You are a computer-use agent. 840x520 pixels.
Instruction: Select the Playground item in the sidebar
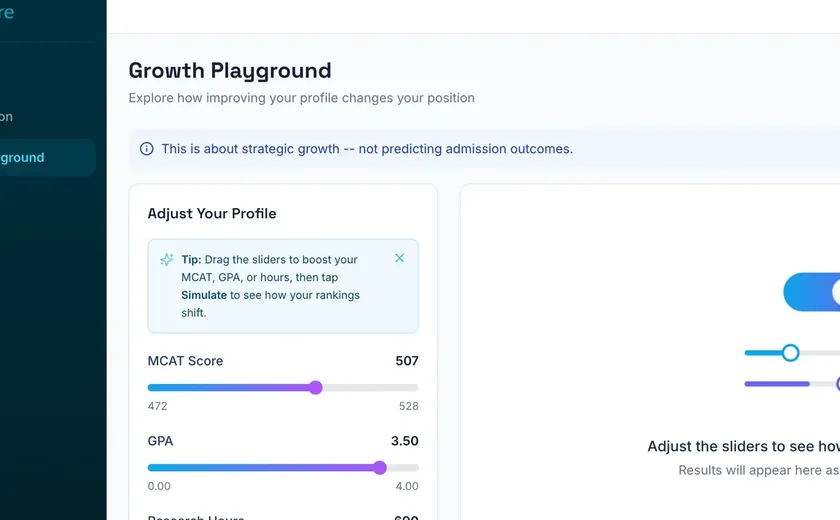pos(48,157)
